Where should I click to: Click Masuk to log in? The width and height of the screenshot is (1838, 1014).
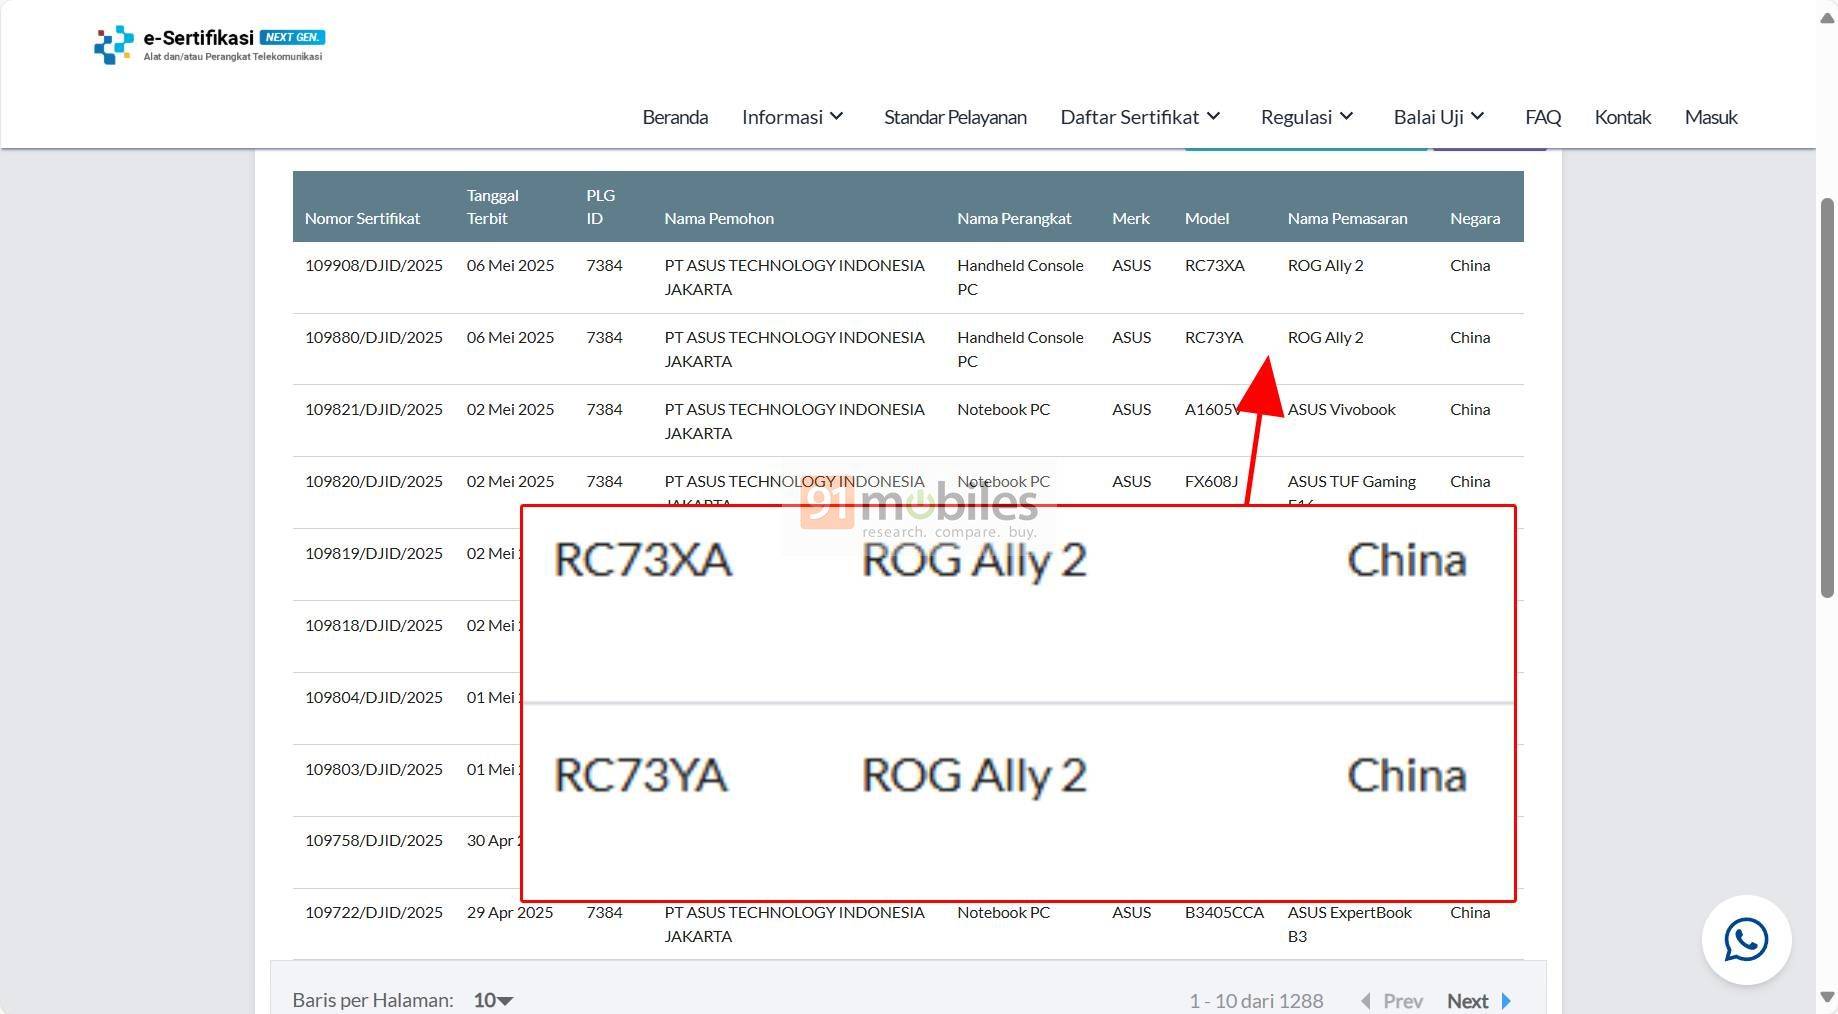point(1710,117)
